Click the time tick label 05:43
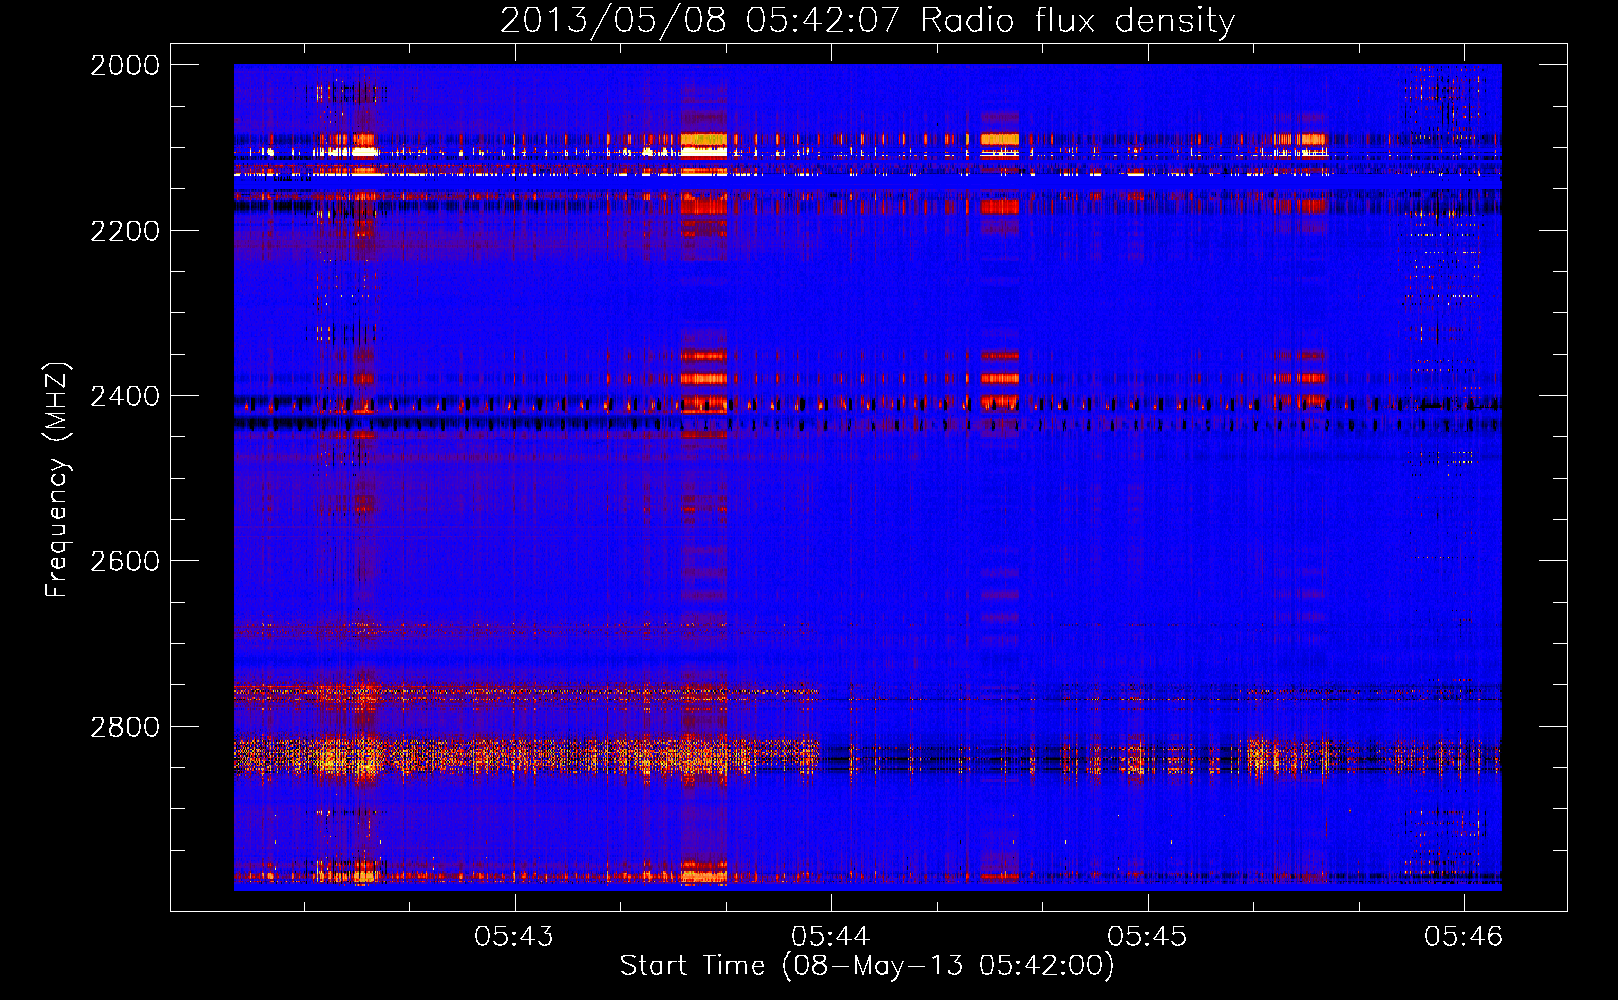 coord(514,936)
